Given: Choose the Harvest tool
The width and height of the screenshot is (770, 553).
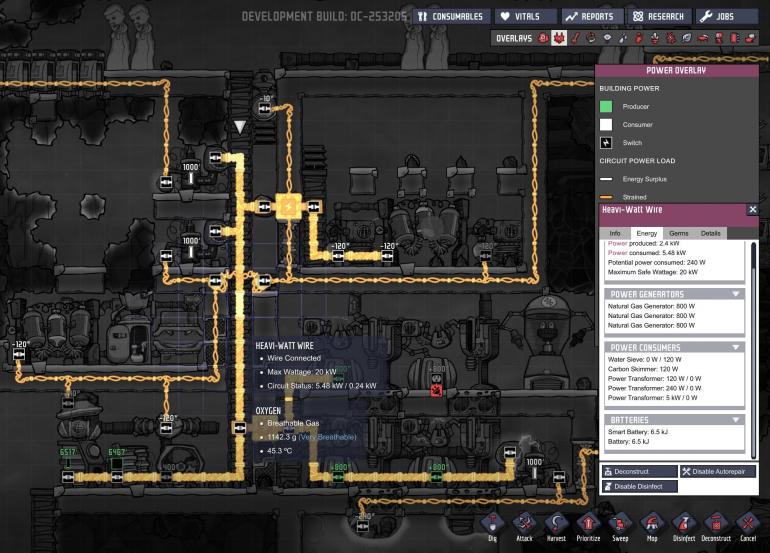Looking at the screenshot, I should click(x=556, y=523).
